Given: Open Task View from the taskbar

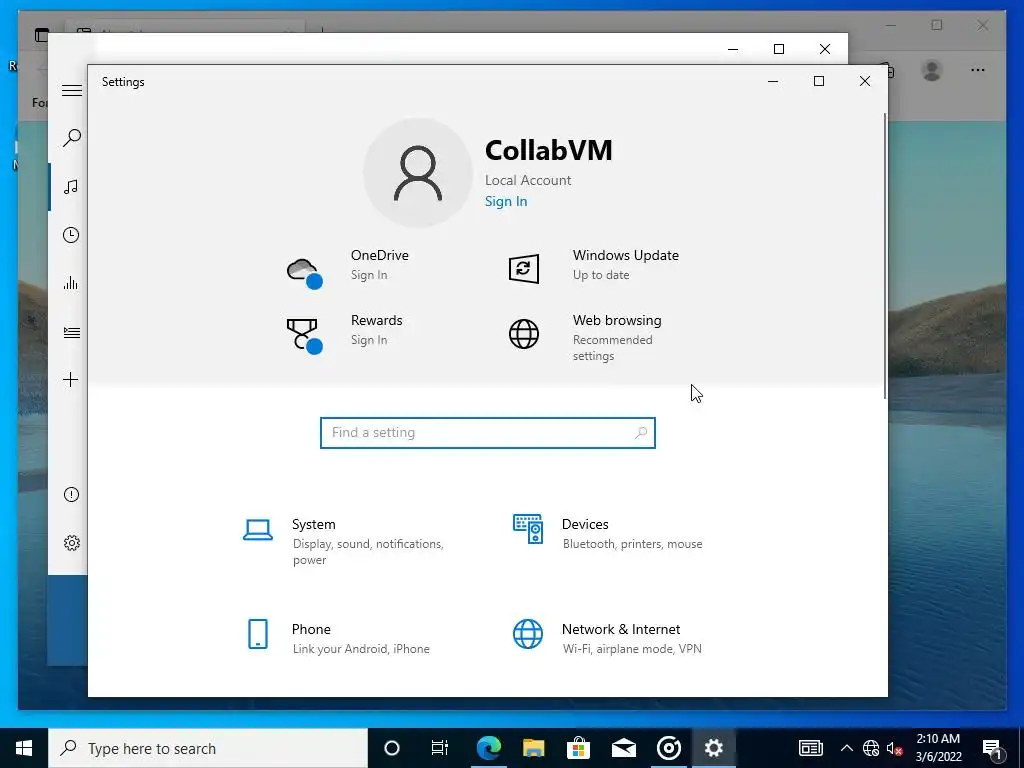Looking at the screenshot, I should [x=440, y=748].
